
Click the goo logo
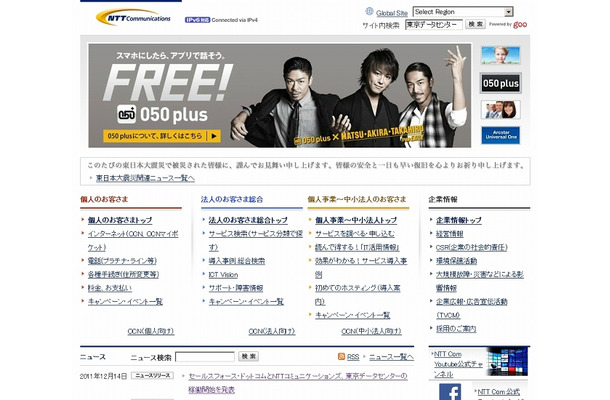click(x=520, y=25)
